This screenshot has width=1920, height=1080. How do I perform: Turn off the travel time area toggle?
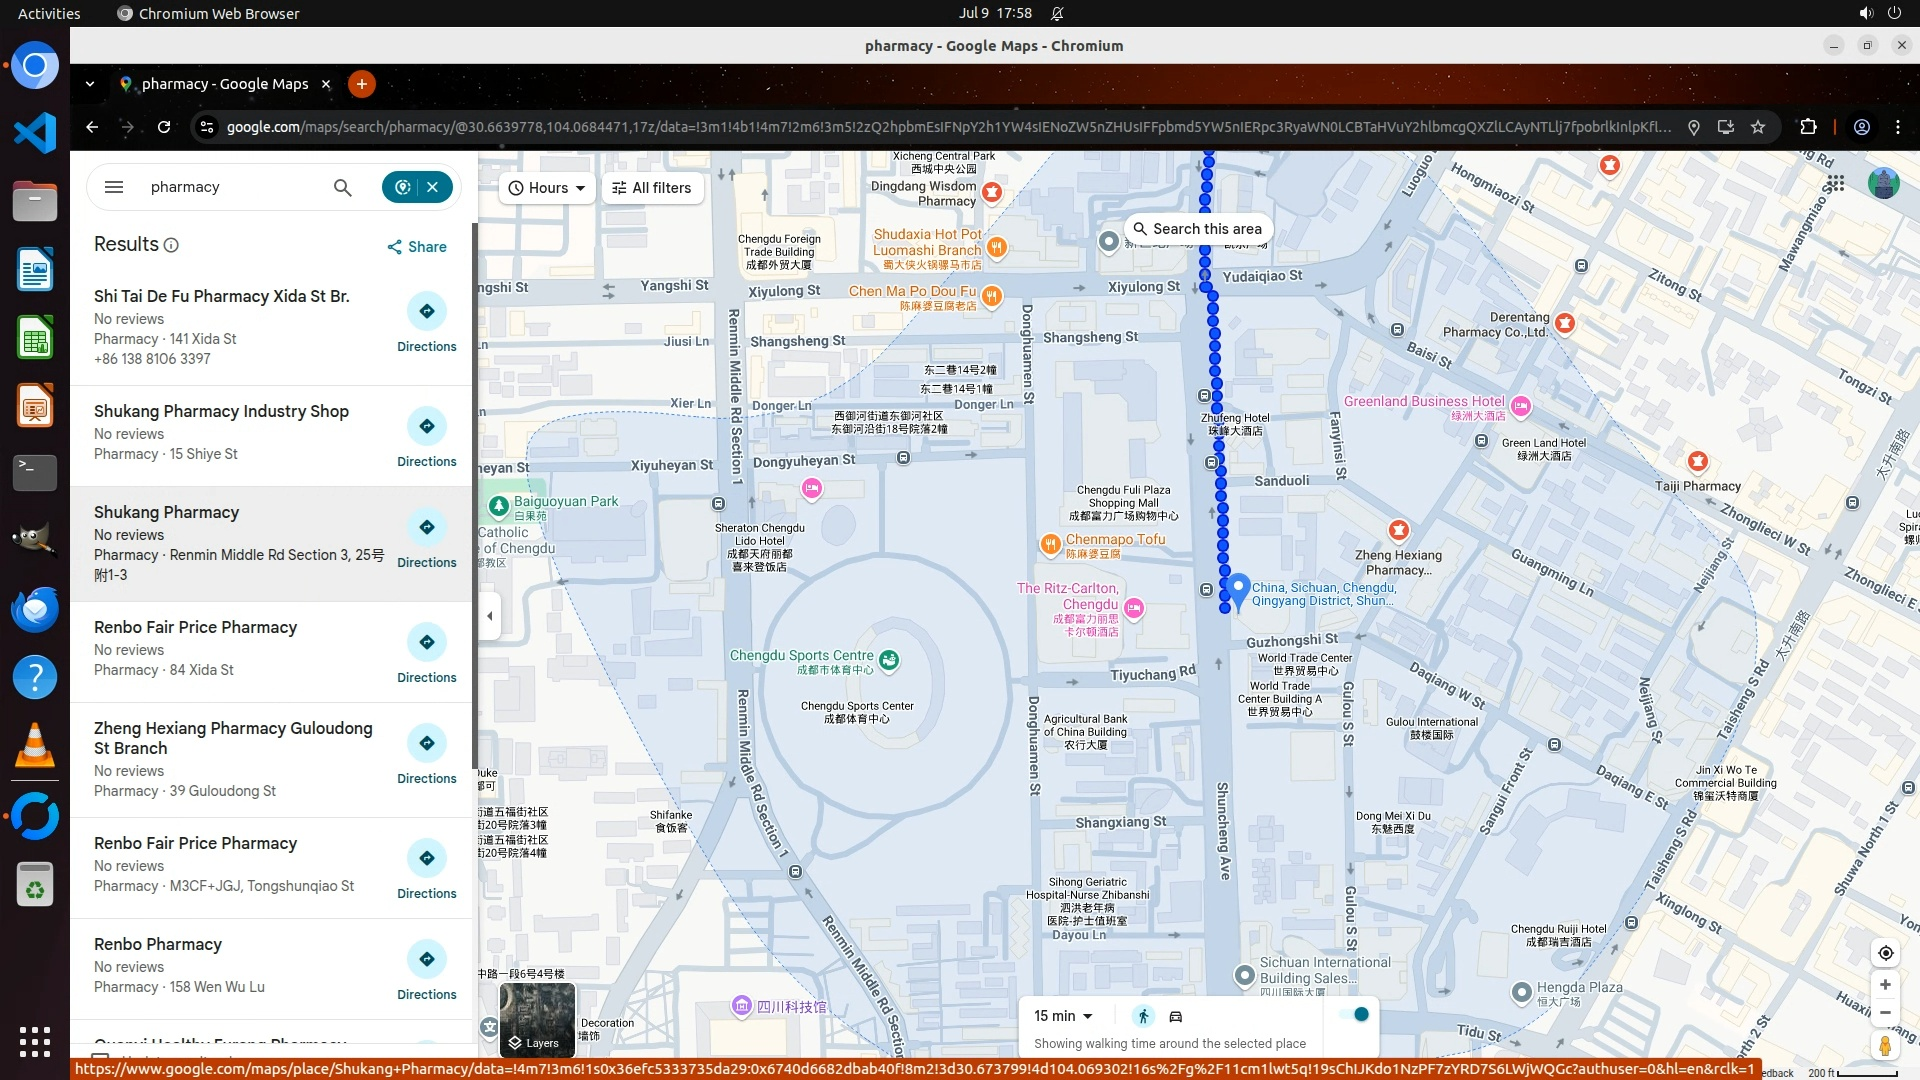coord(1356,1014)
